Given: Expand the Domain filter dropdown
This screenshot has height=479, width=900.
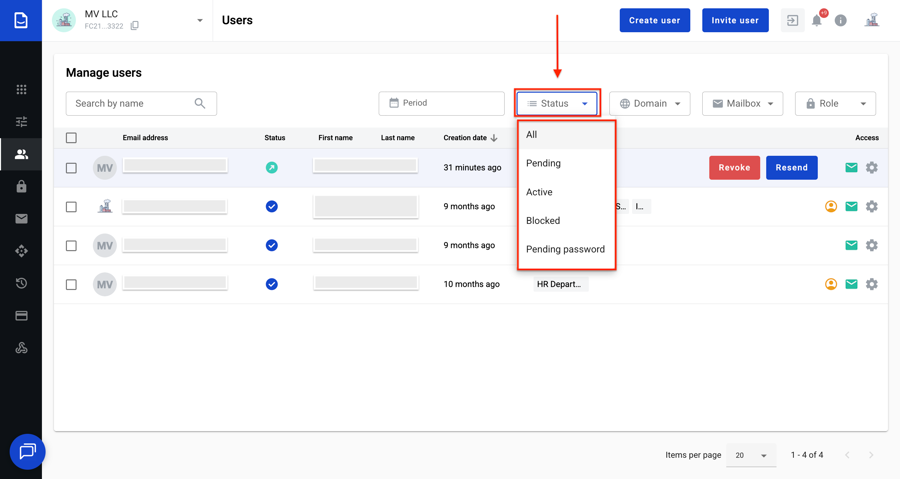Looking at the screenshot, I should coord(649,103).
